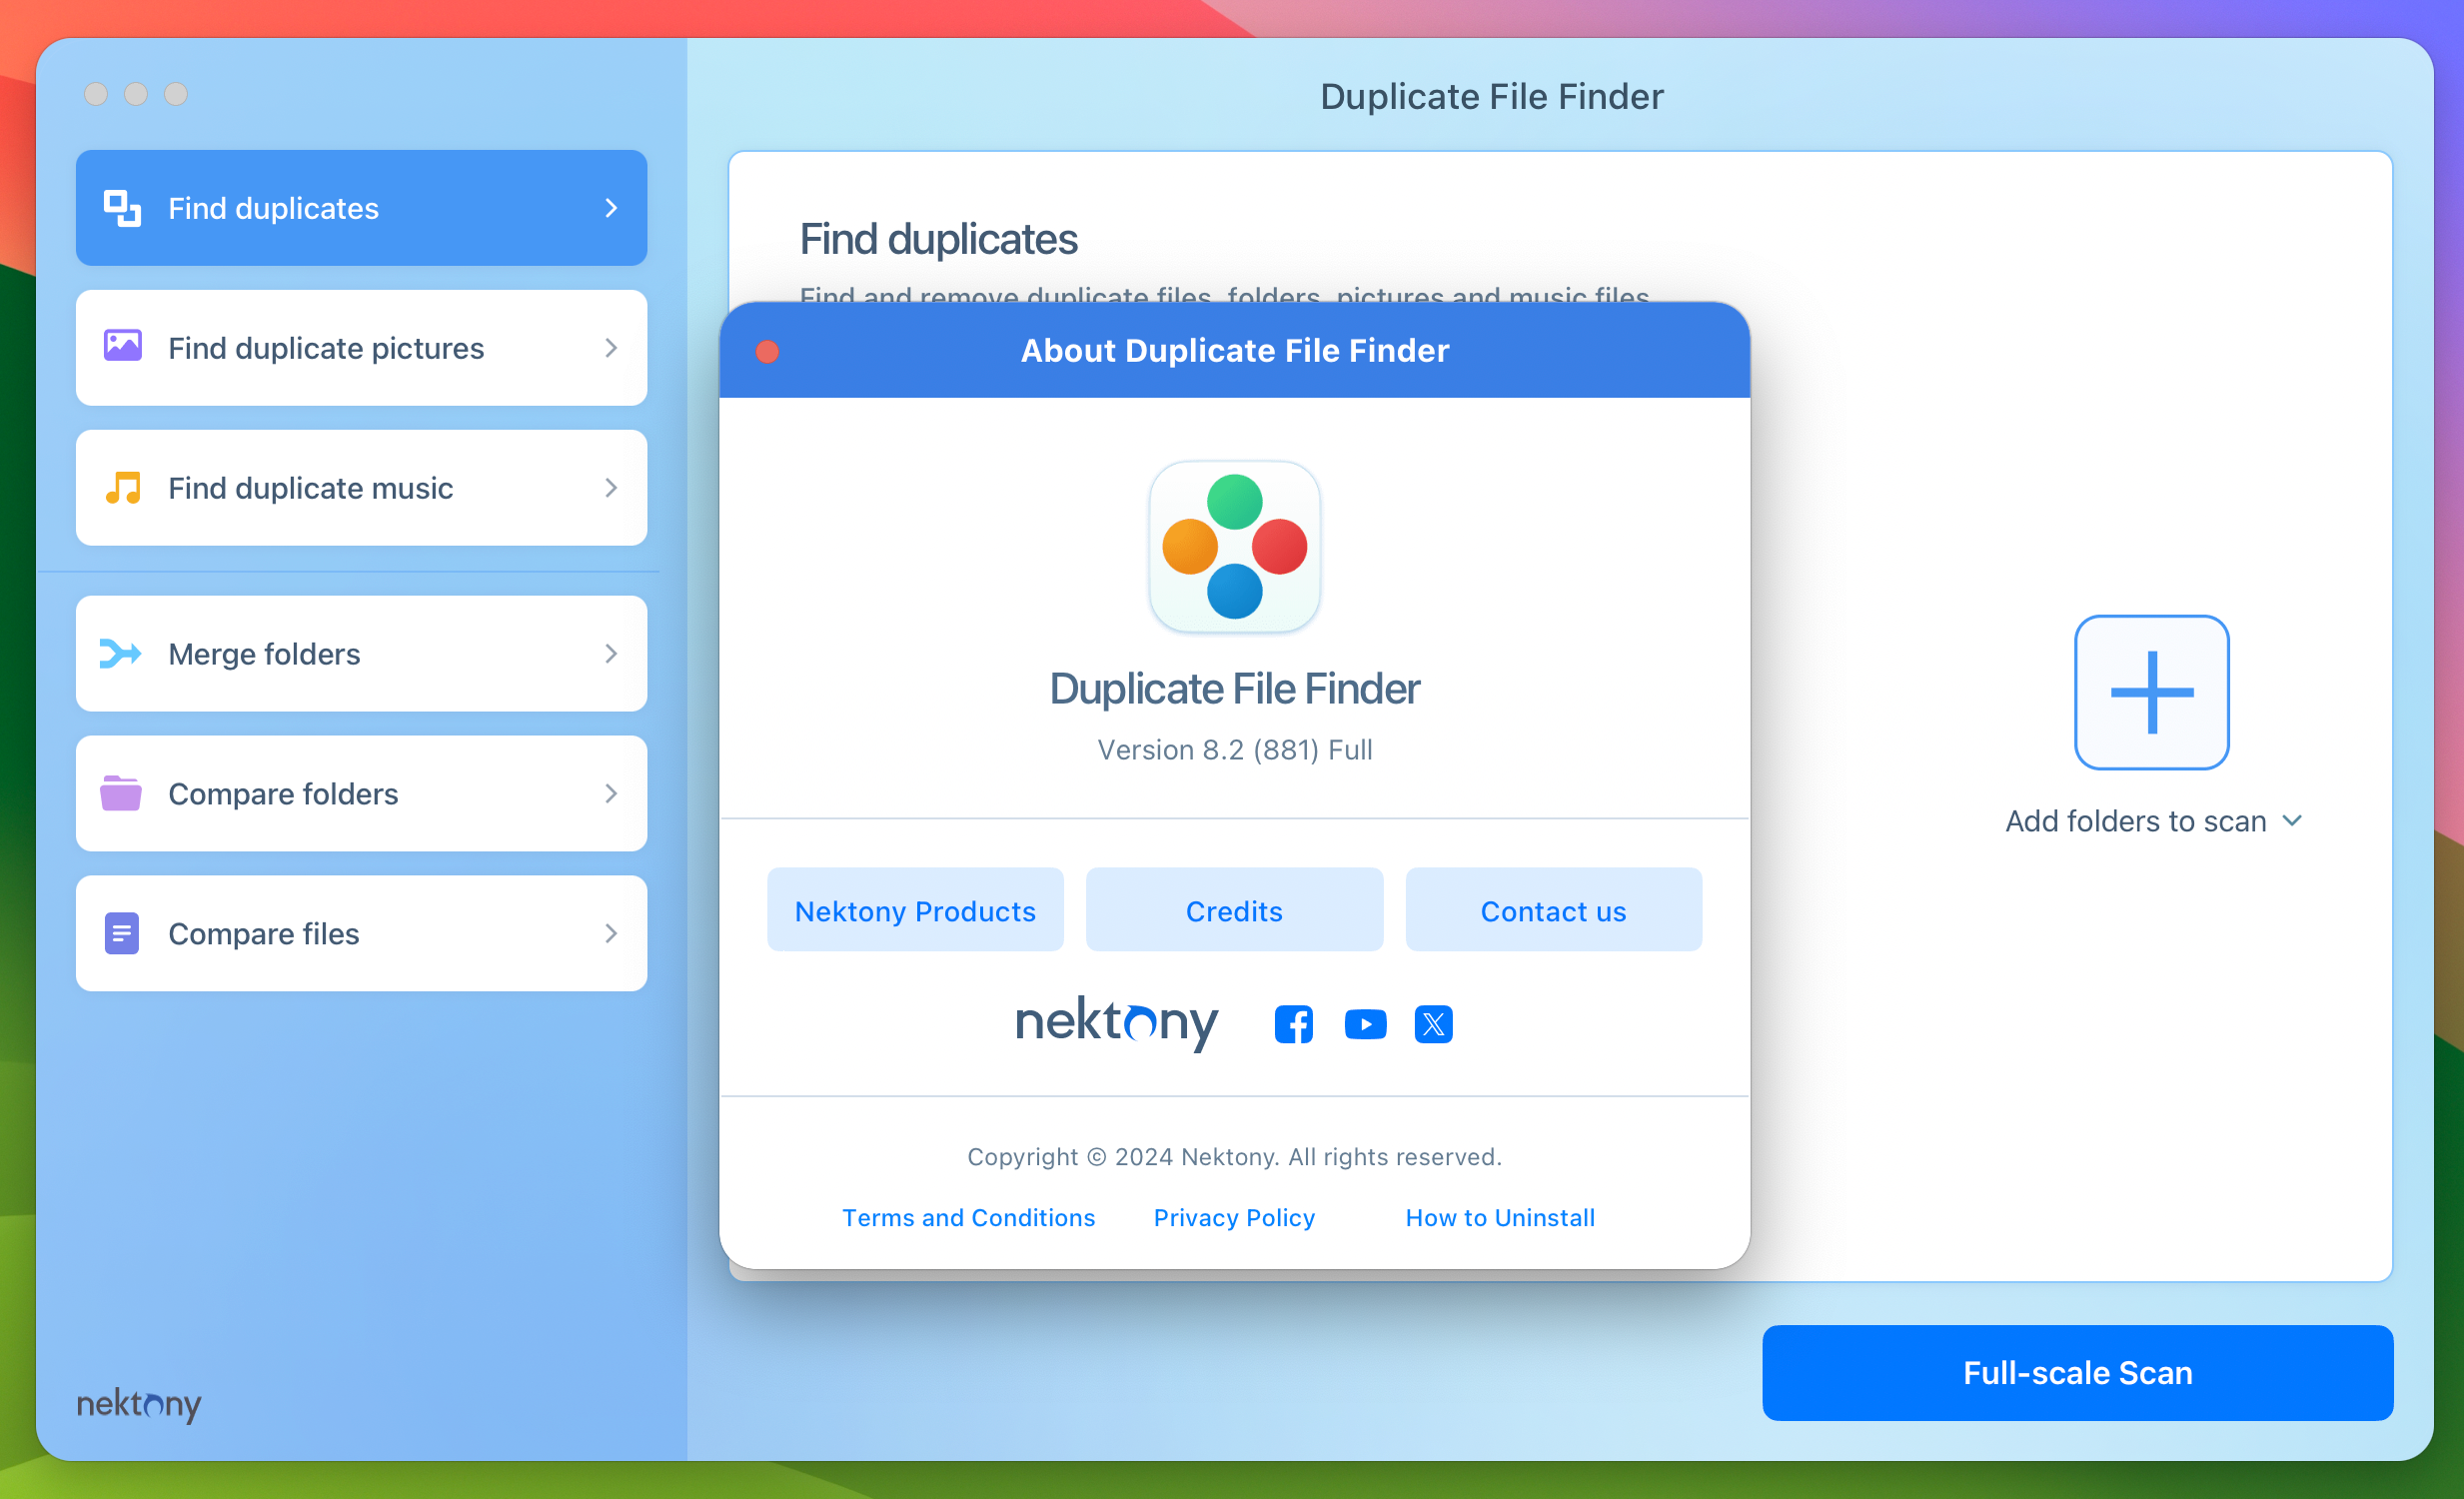
Task: Select the Find duplicate pictures tool
Action: (361, 349)
